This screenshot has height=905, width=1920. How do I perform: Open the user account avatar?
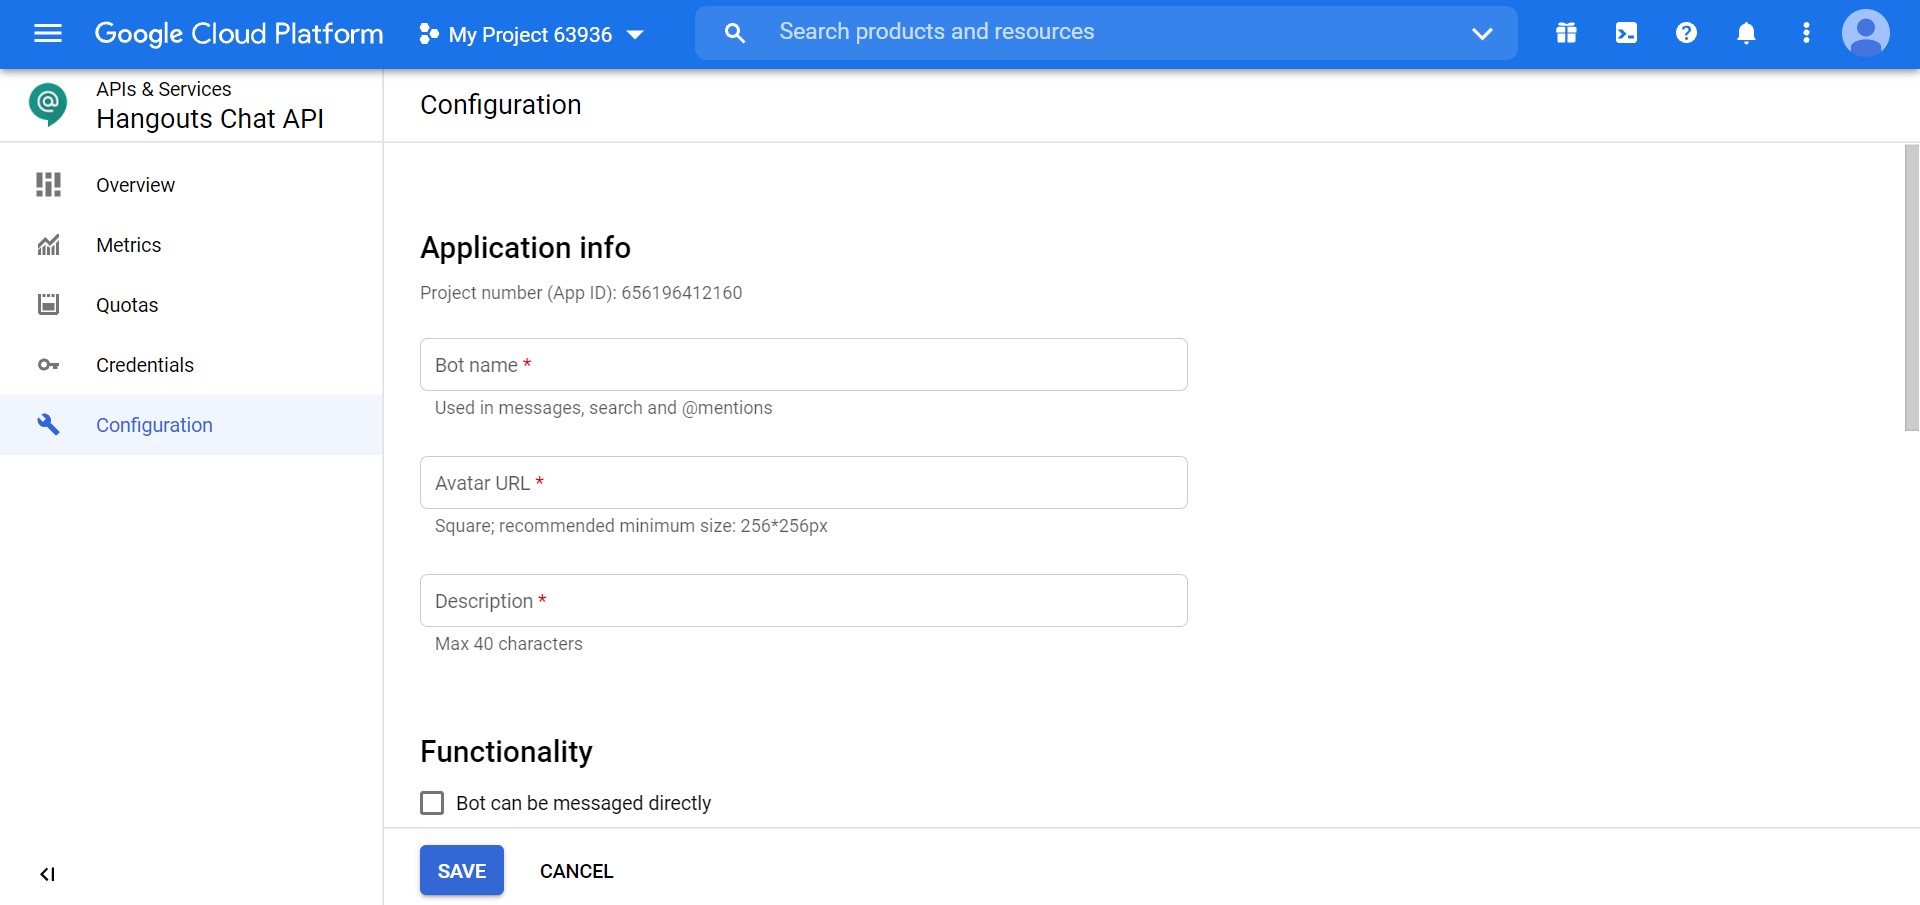1866,33
